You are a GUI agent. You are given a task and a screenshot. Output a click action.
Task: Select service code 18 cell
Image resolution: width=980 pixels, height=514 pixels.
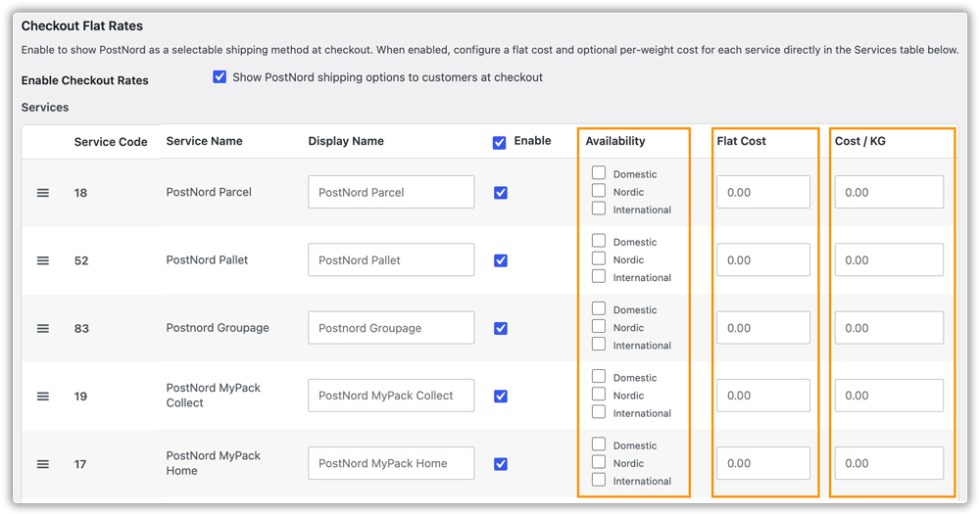tap(81, 193)
